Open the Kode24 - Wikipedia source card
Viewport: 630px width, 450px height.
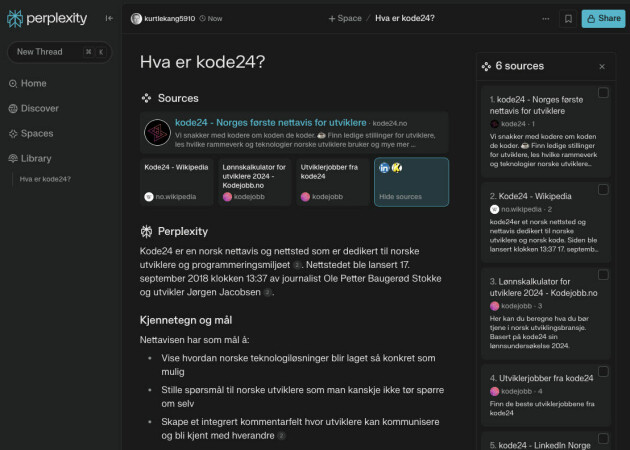176,182
